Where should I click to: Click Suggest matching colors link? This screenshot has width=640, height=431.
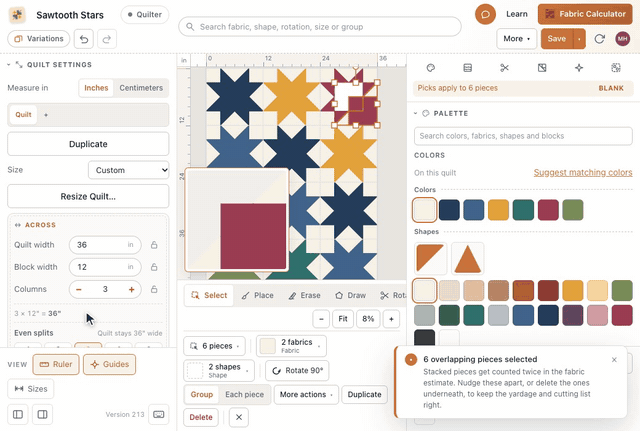[583, 173]
